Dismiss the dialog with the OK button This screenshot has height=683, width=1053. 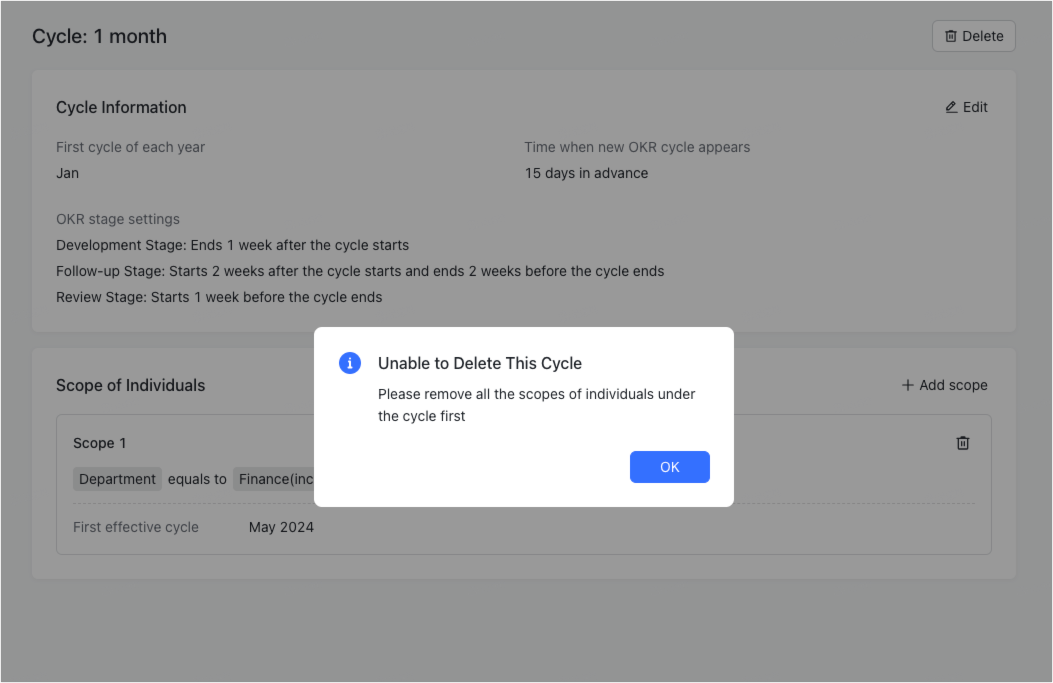coord(669,466)
